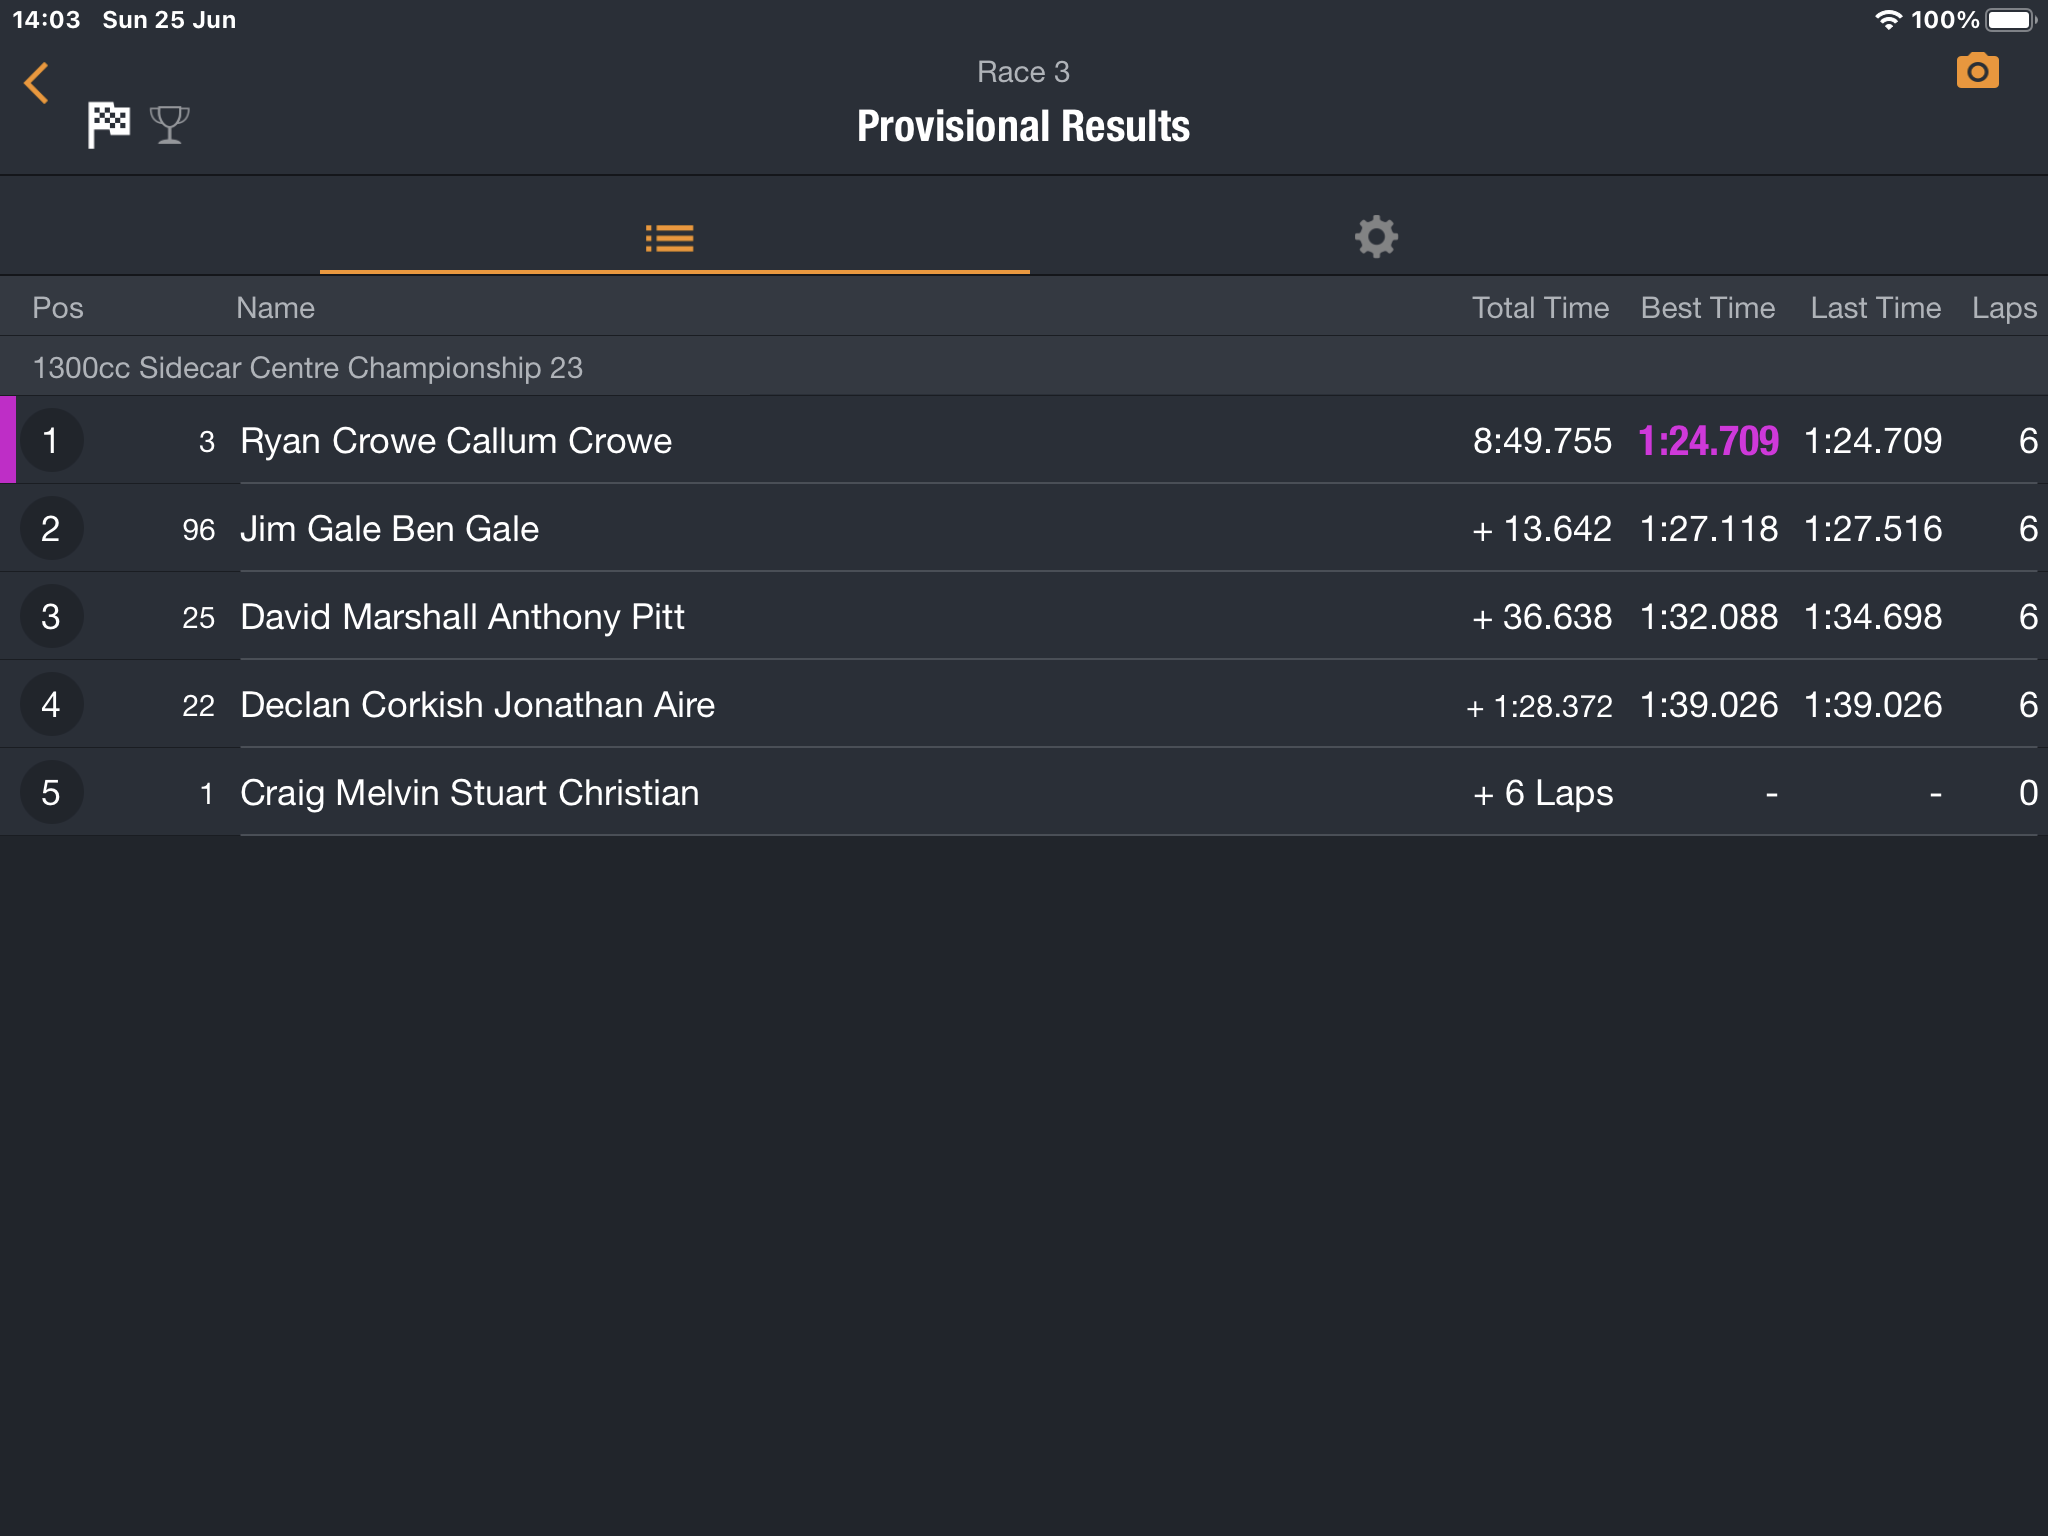Select the gap + 36.638
Screen dimensions: 2048x1536
1542,617
